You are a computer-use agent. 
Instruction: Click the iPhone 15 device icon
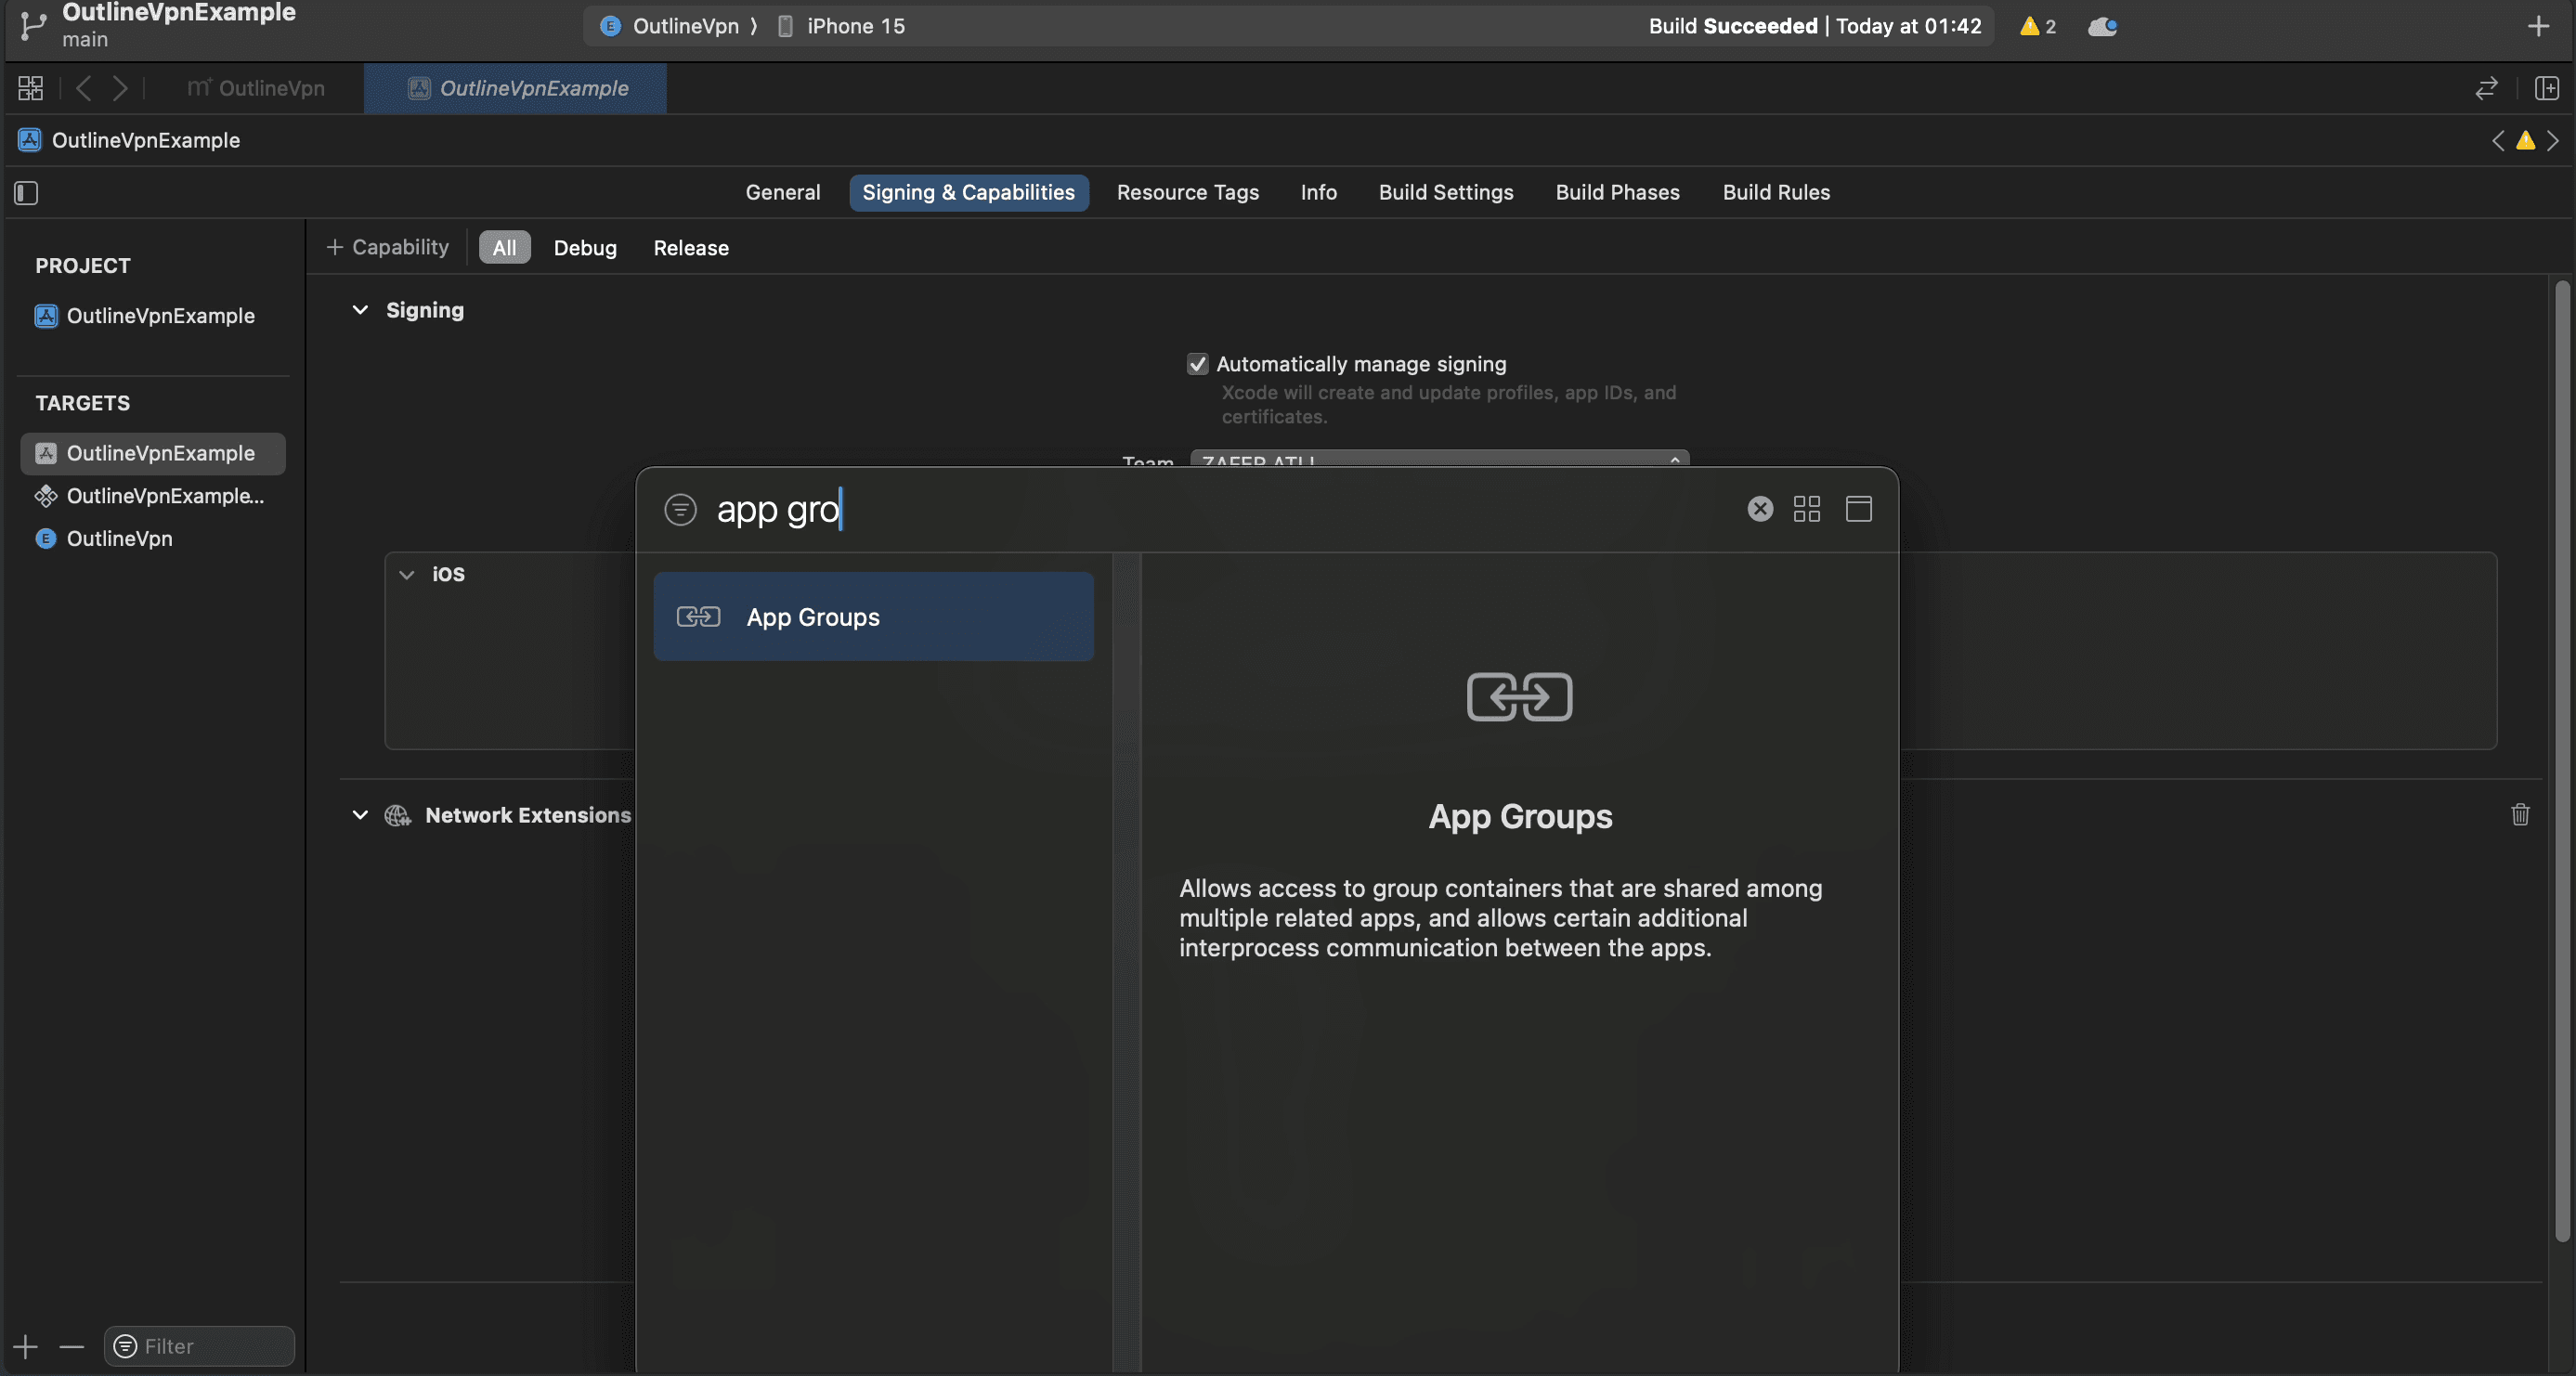coord(785,26)
